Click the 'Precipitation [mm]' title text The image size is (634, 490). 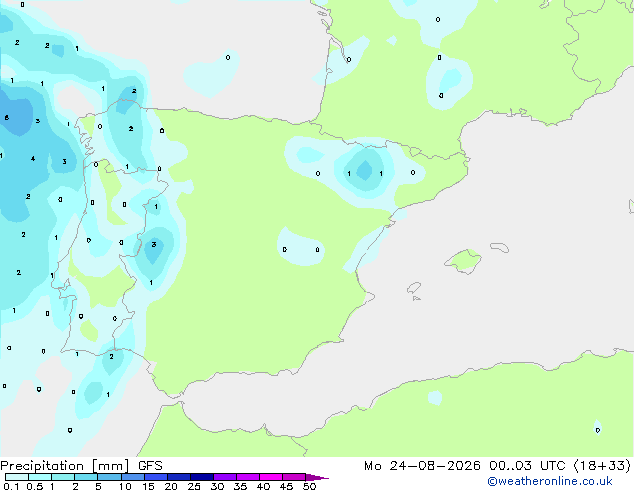(64, 466)
